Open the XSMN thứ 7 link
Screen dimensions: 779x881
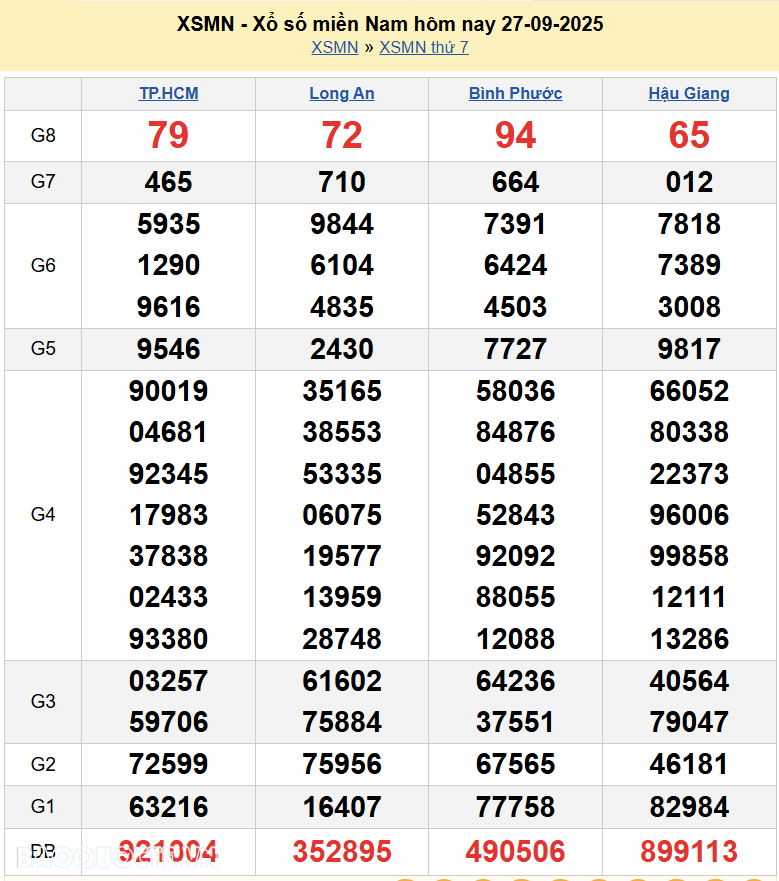pos(424,47)
